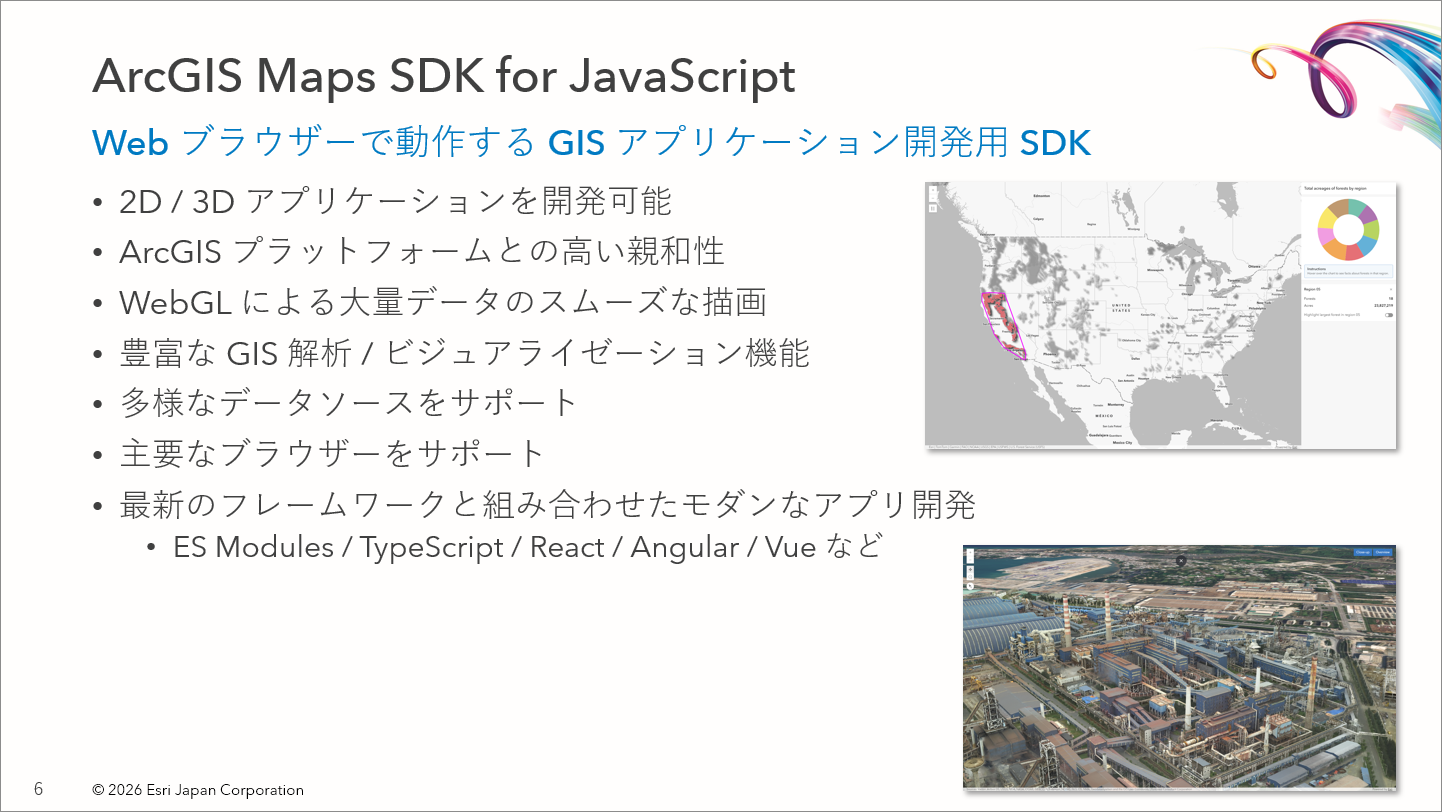Click the © 2026 Esri Japan Corporation footer
This screenshot has width=1442, height=812.
198,790
